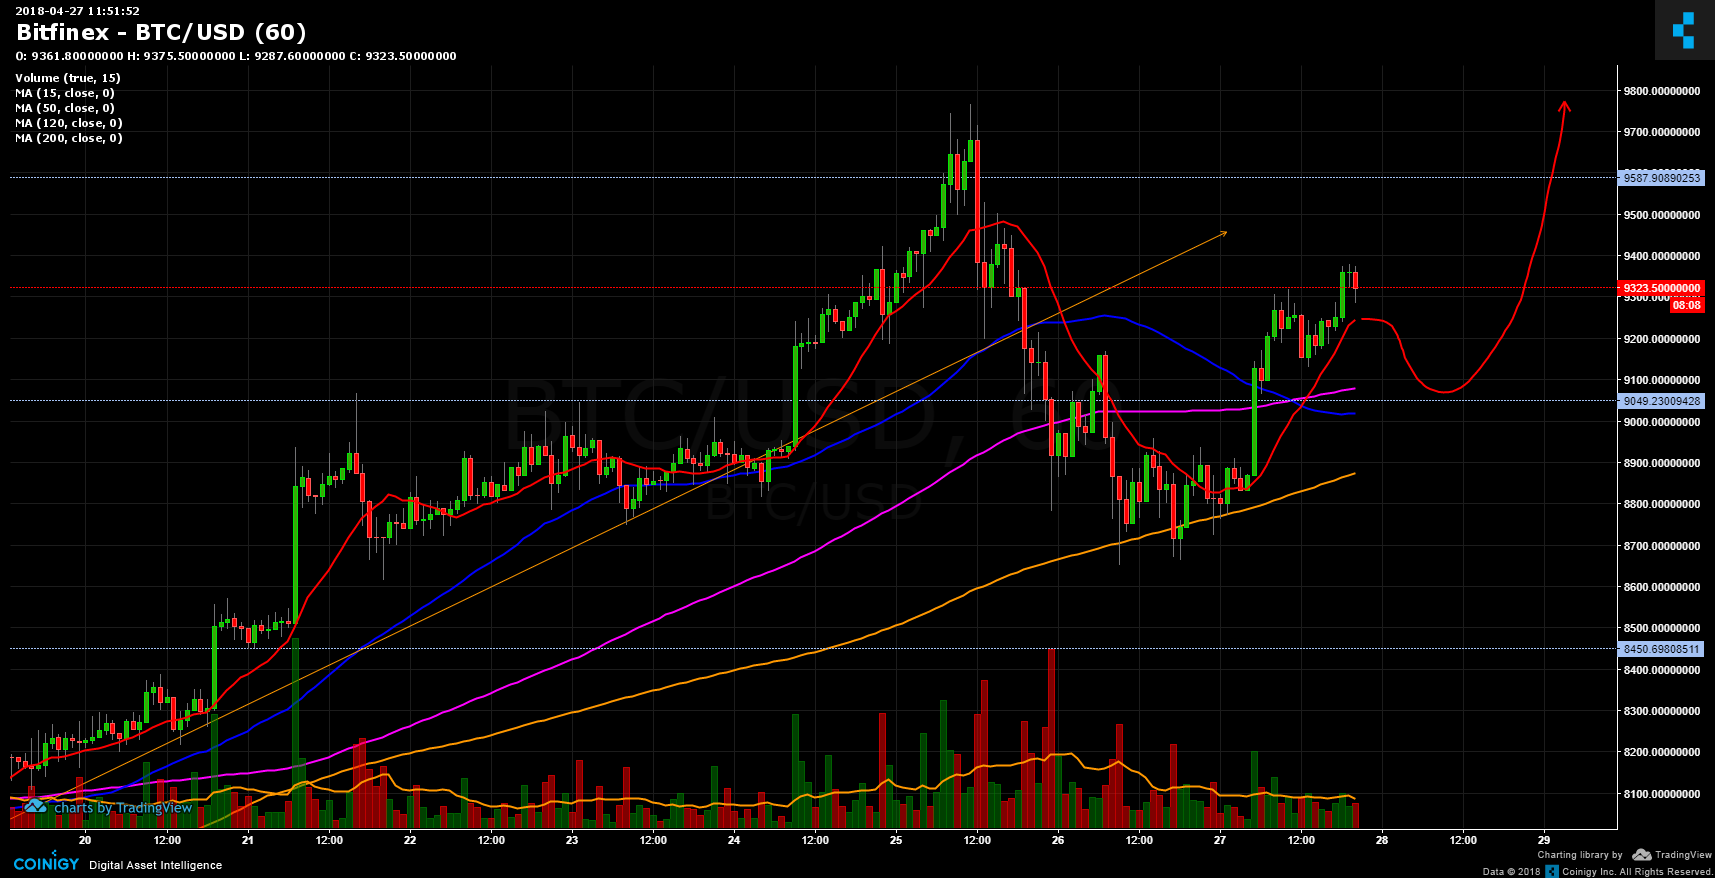
Task: Click the 8200.00000000 price axis label
Action: [1662, 752]
